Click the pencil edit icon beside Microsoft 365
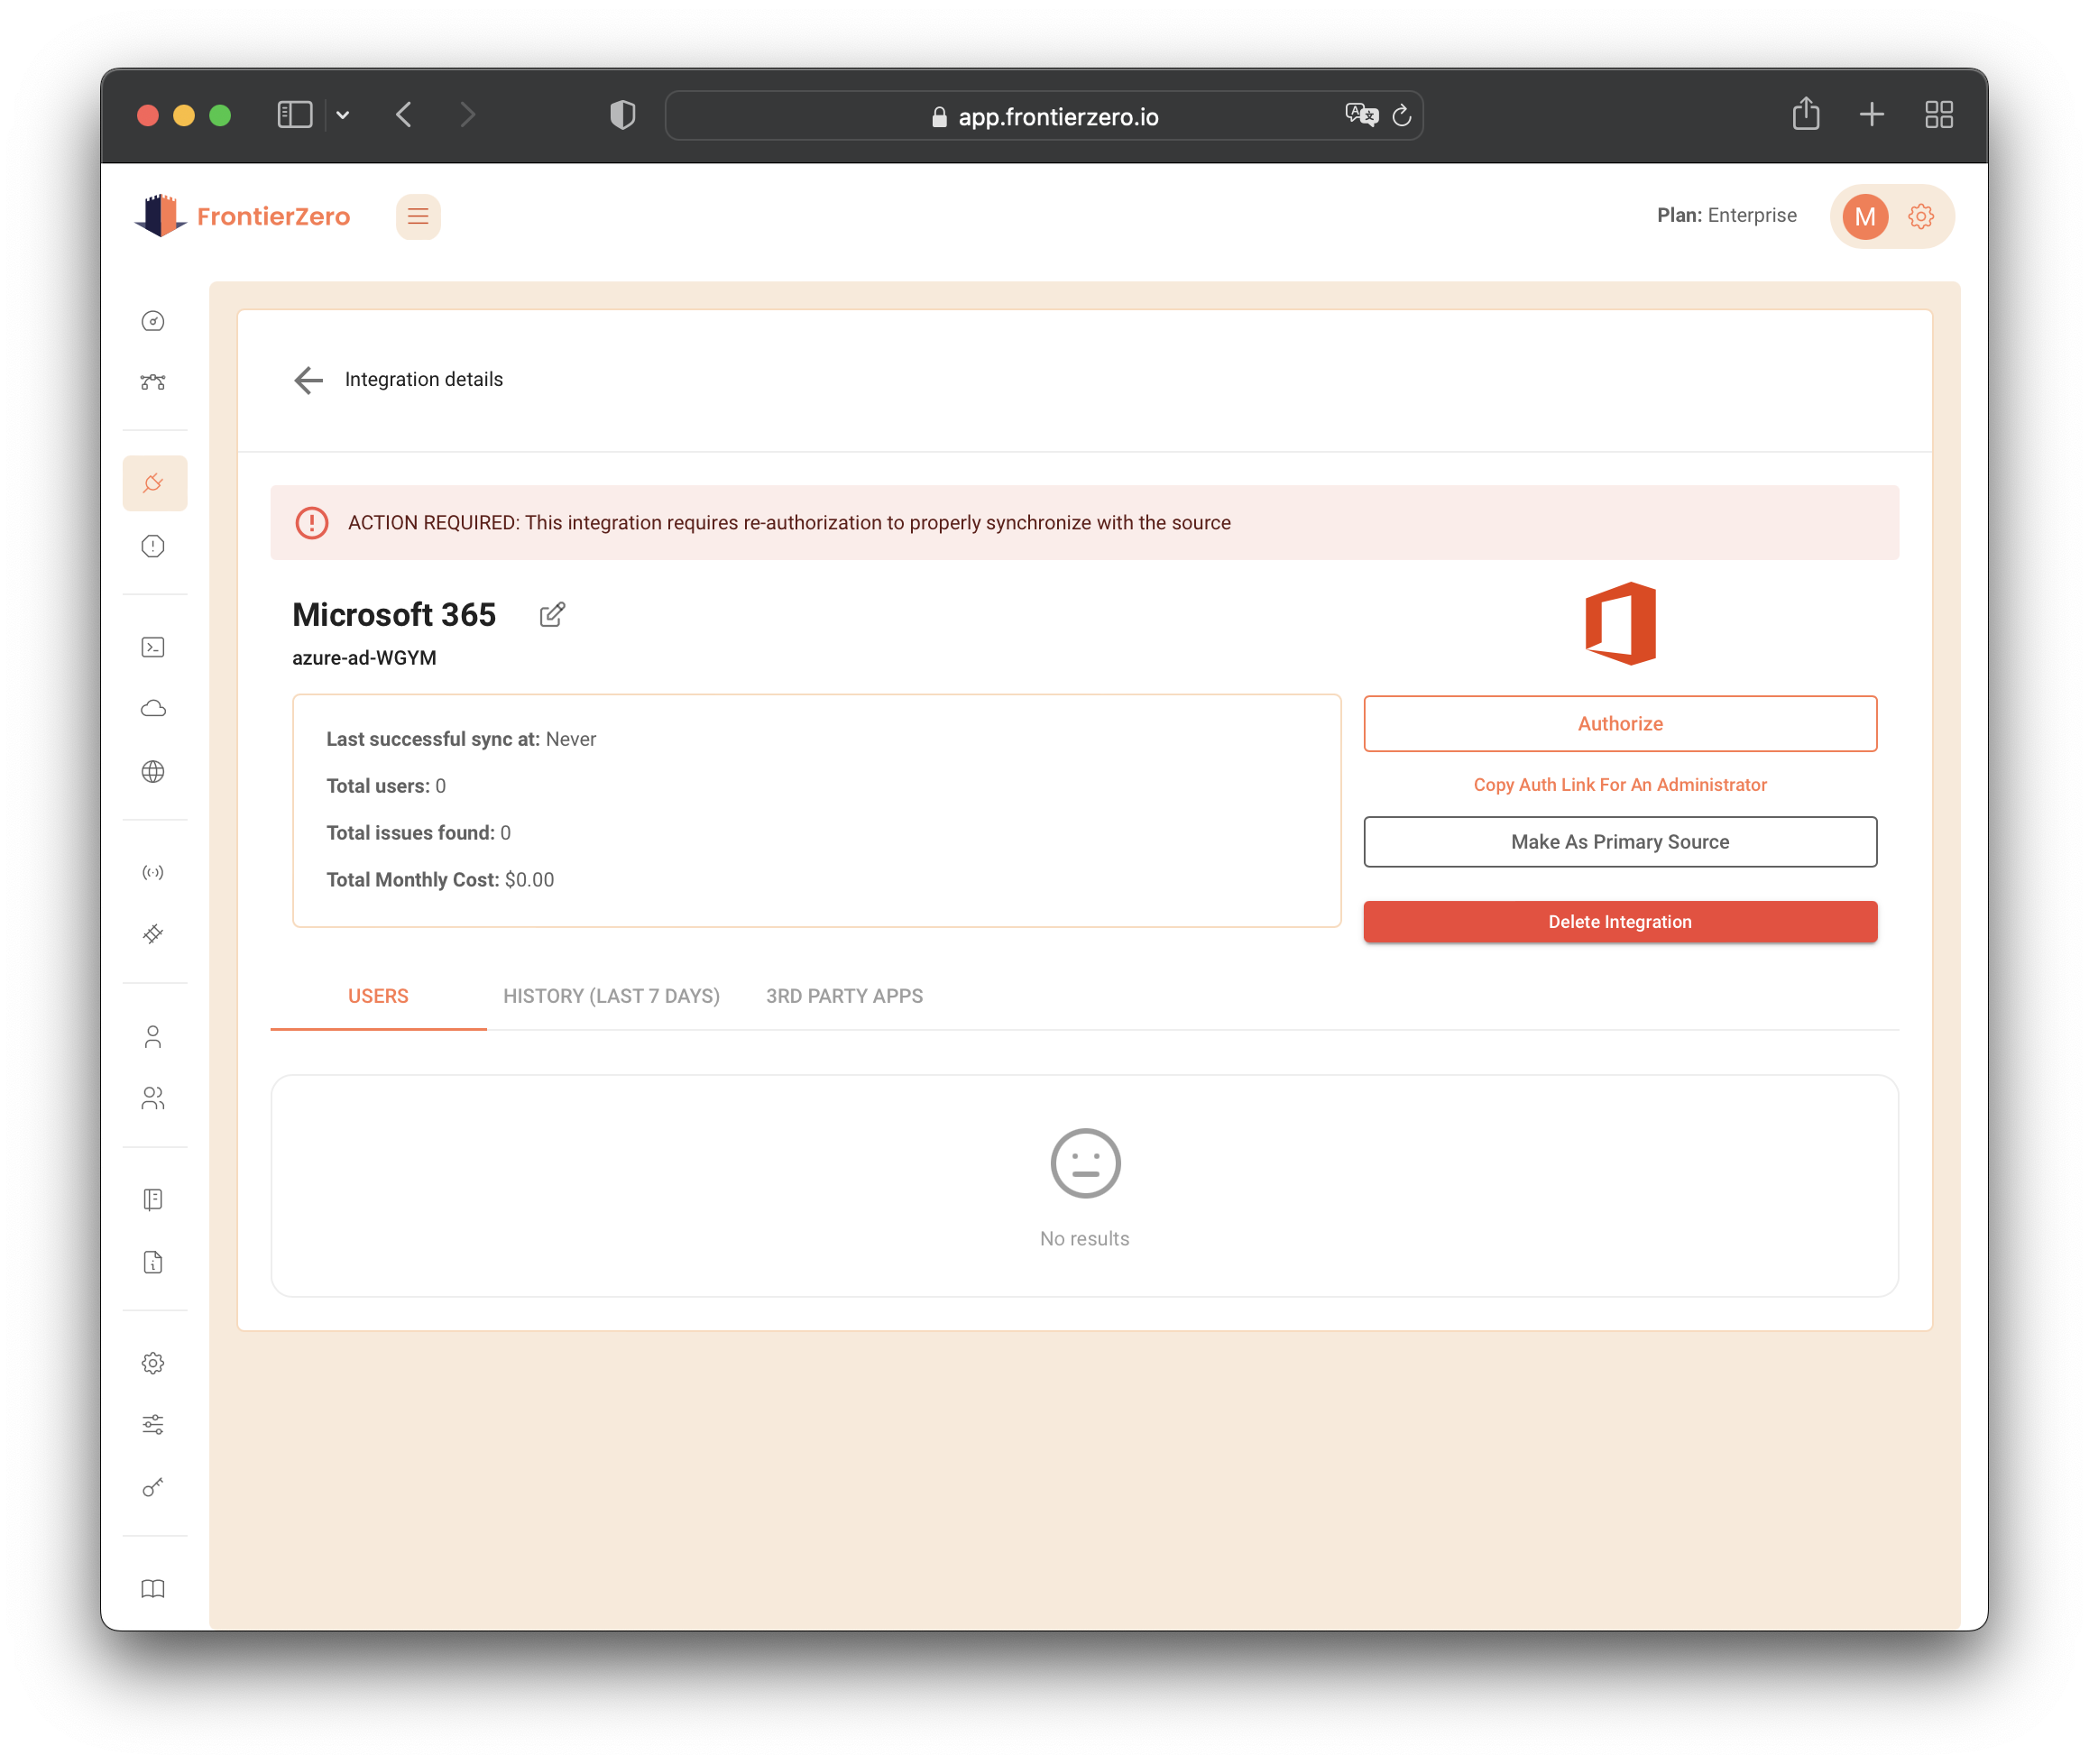The width and height of the screenshot is (2089, 1764). pyautogui.click(x=552, y=614)
